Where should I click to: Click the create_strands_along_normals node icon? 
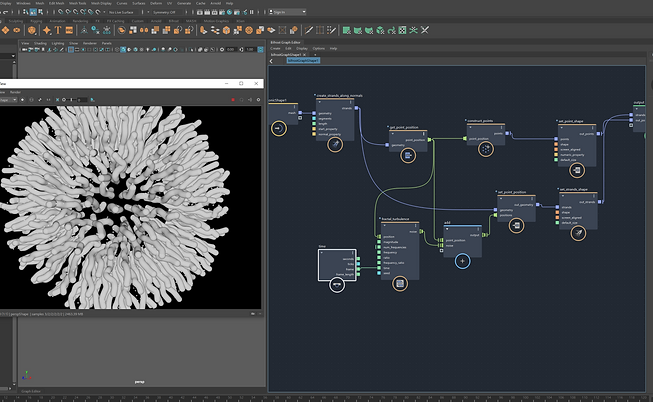coord(335,145)
